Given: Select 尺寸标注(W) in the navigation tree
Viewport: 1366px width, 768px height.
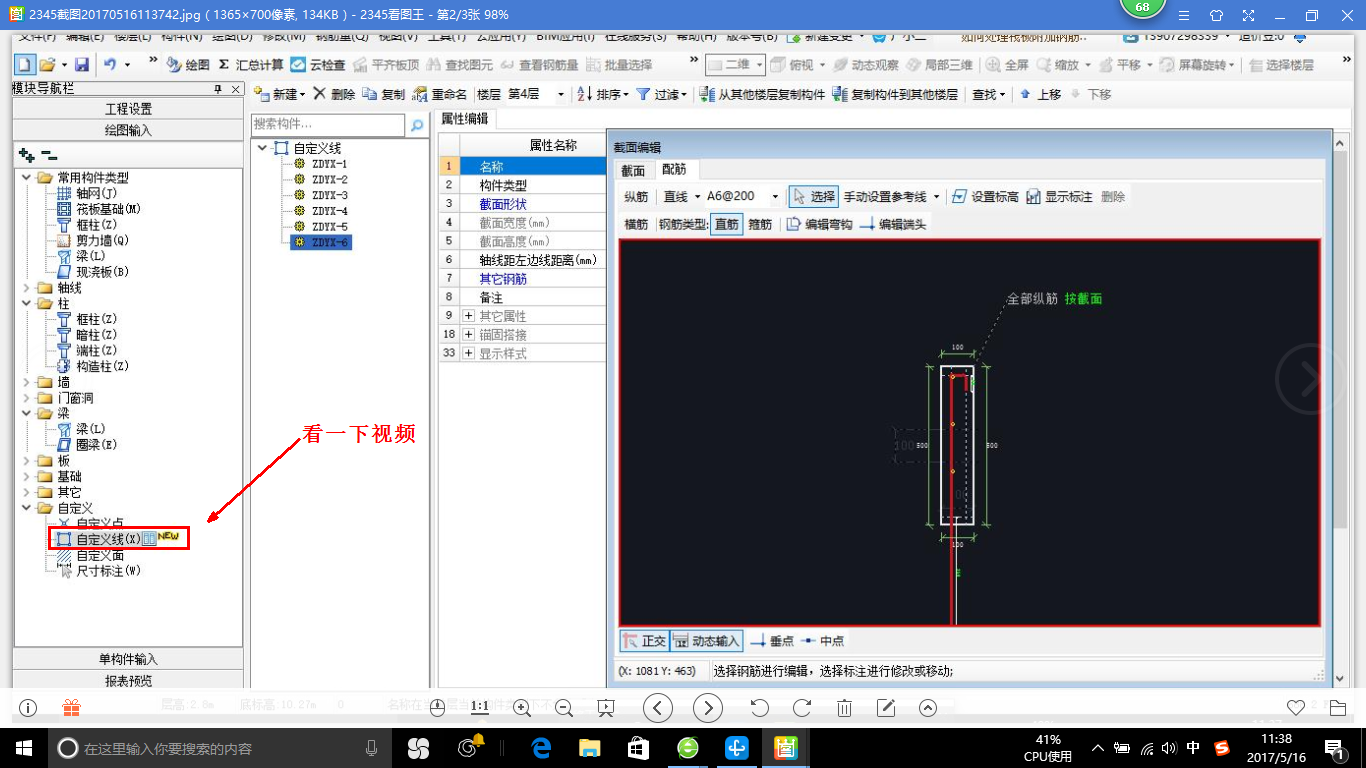Looking at the screenshot, I should click(109, 571).
